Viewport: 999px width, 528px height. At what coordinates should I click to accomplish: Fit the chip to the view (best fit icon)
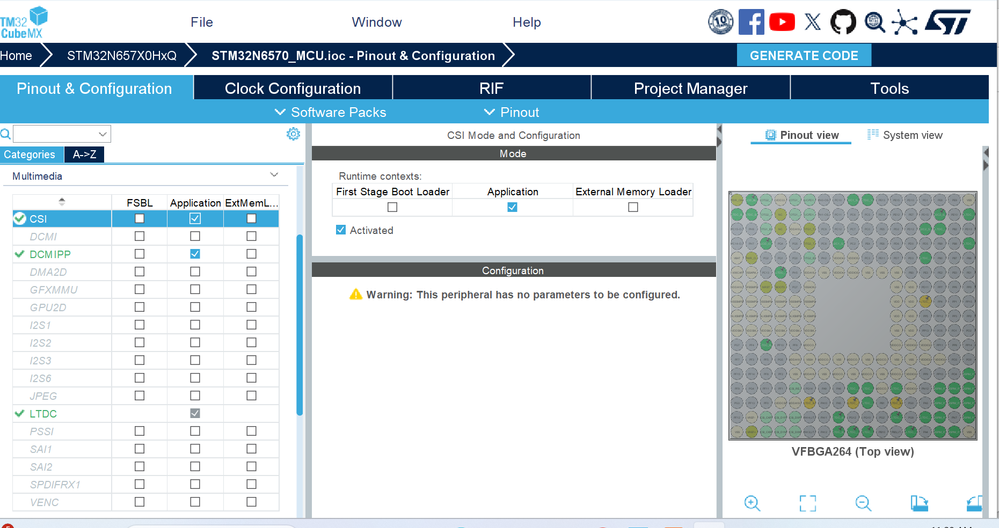tap(807, 503)
